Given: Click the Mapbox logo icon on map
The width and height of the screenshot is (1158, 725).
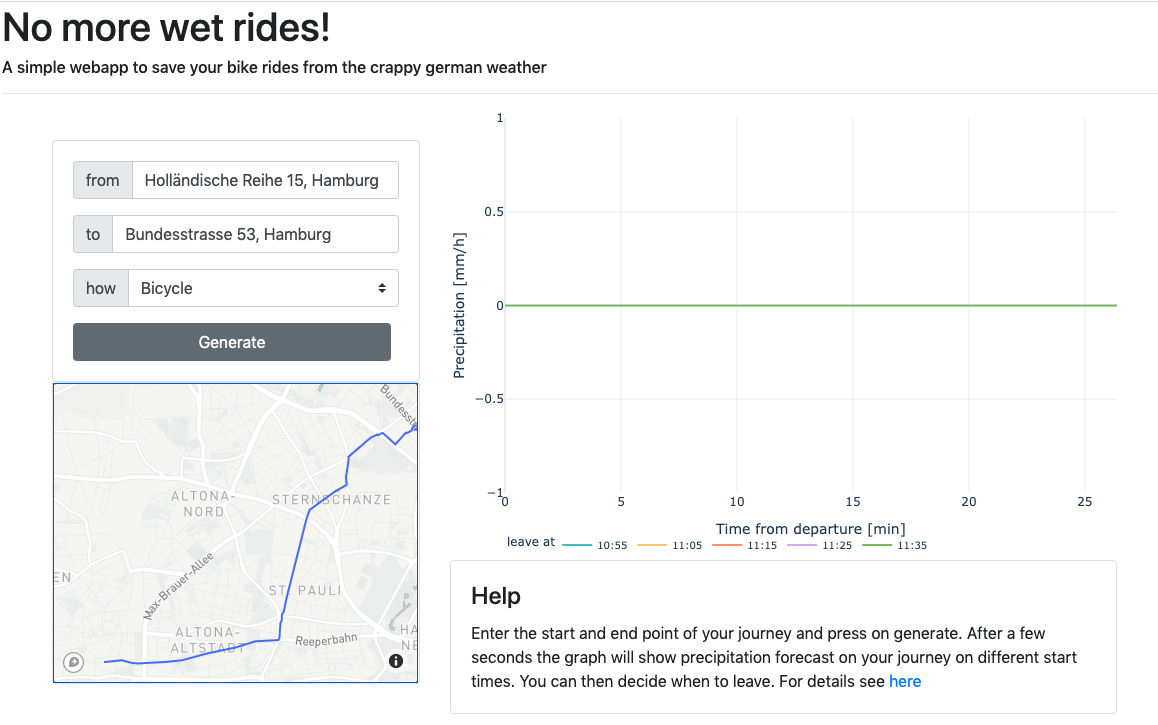Looking at the screenshot, I should (x=73, y=662).
